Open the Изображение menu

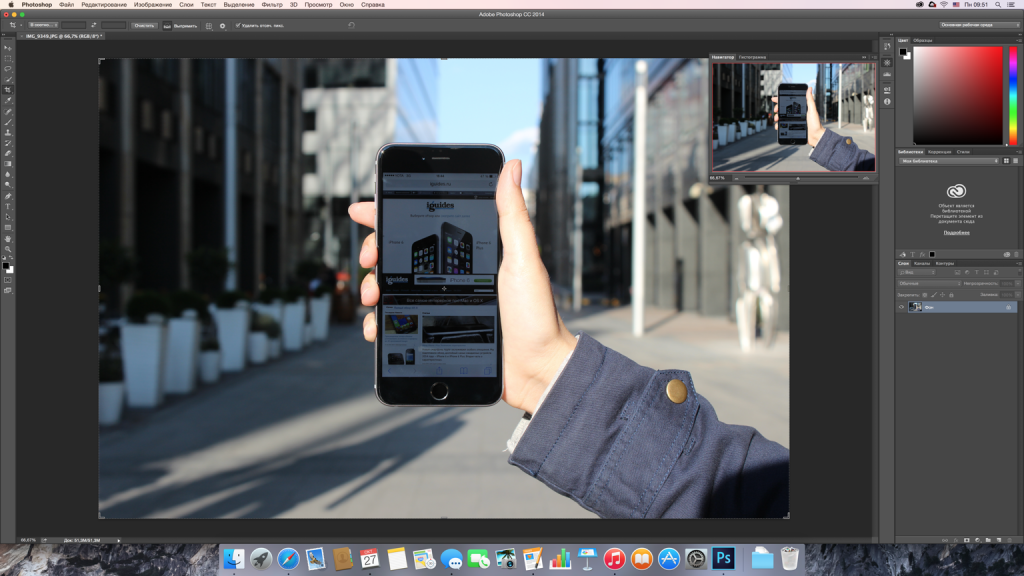(x=153, y=5)
